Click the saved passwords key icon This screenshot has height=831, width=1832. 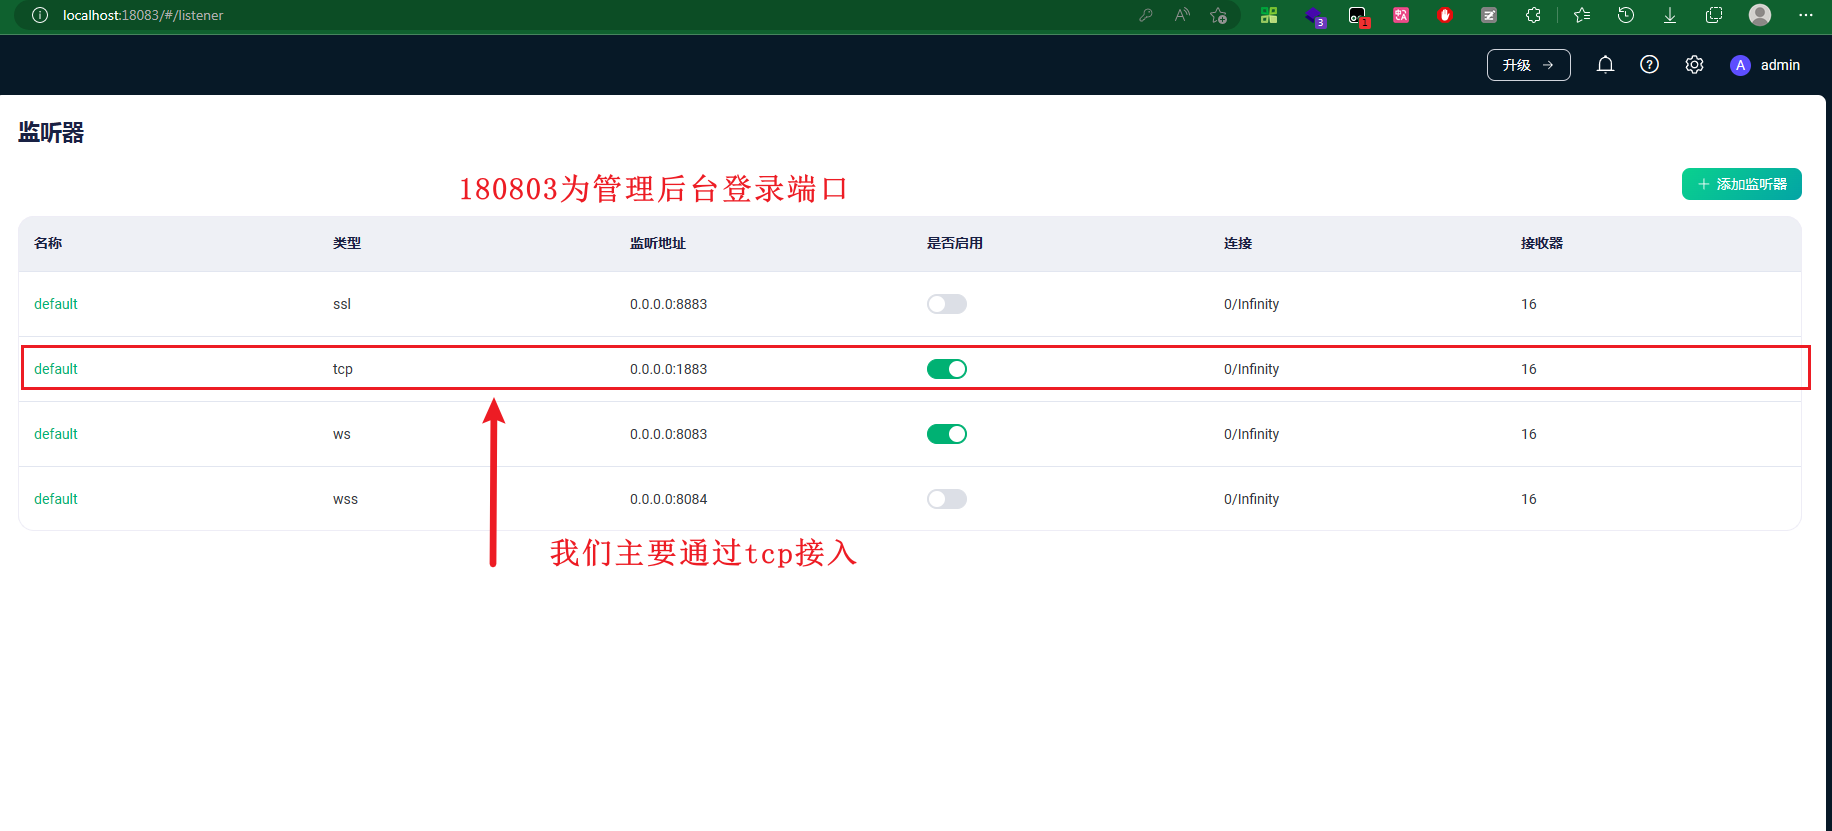(1146, 15)
